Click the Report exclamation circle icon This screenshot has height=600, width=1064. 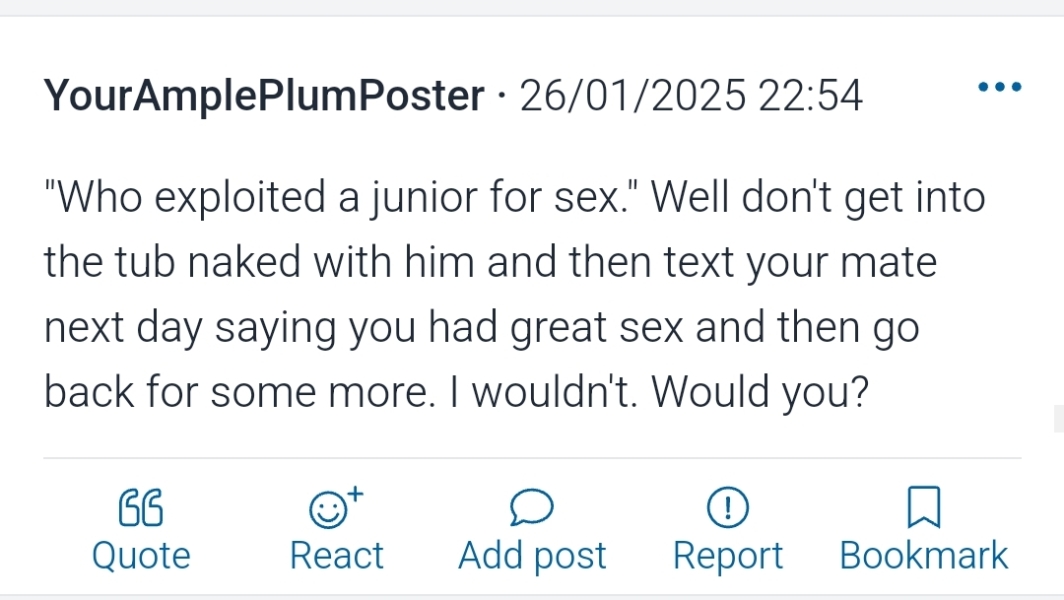(727, 509)
